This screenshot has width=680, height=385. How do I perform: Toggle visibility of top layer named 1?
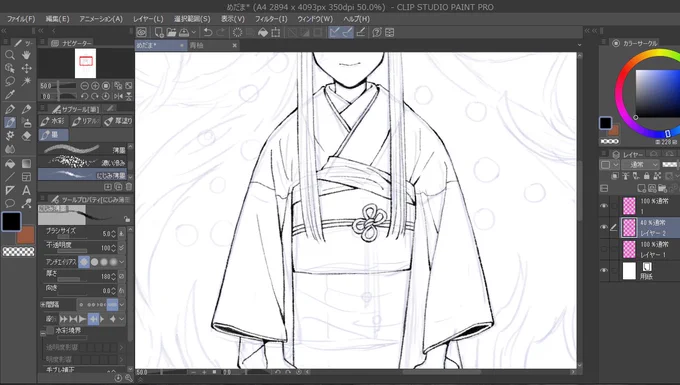point(604,206)
